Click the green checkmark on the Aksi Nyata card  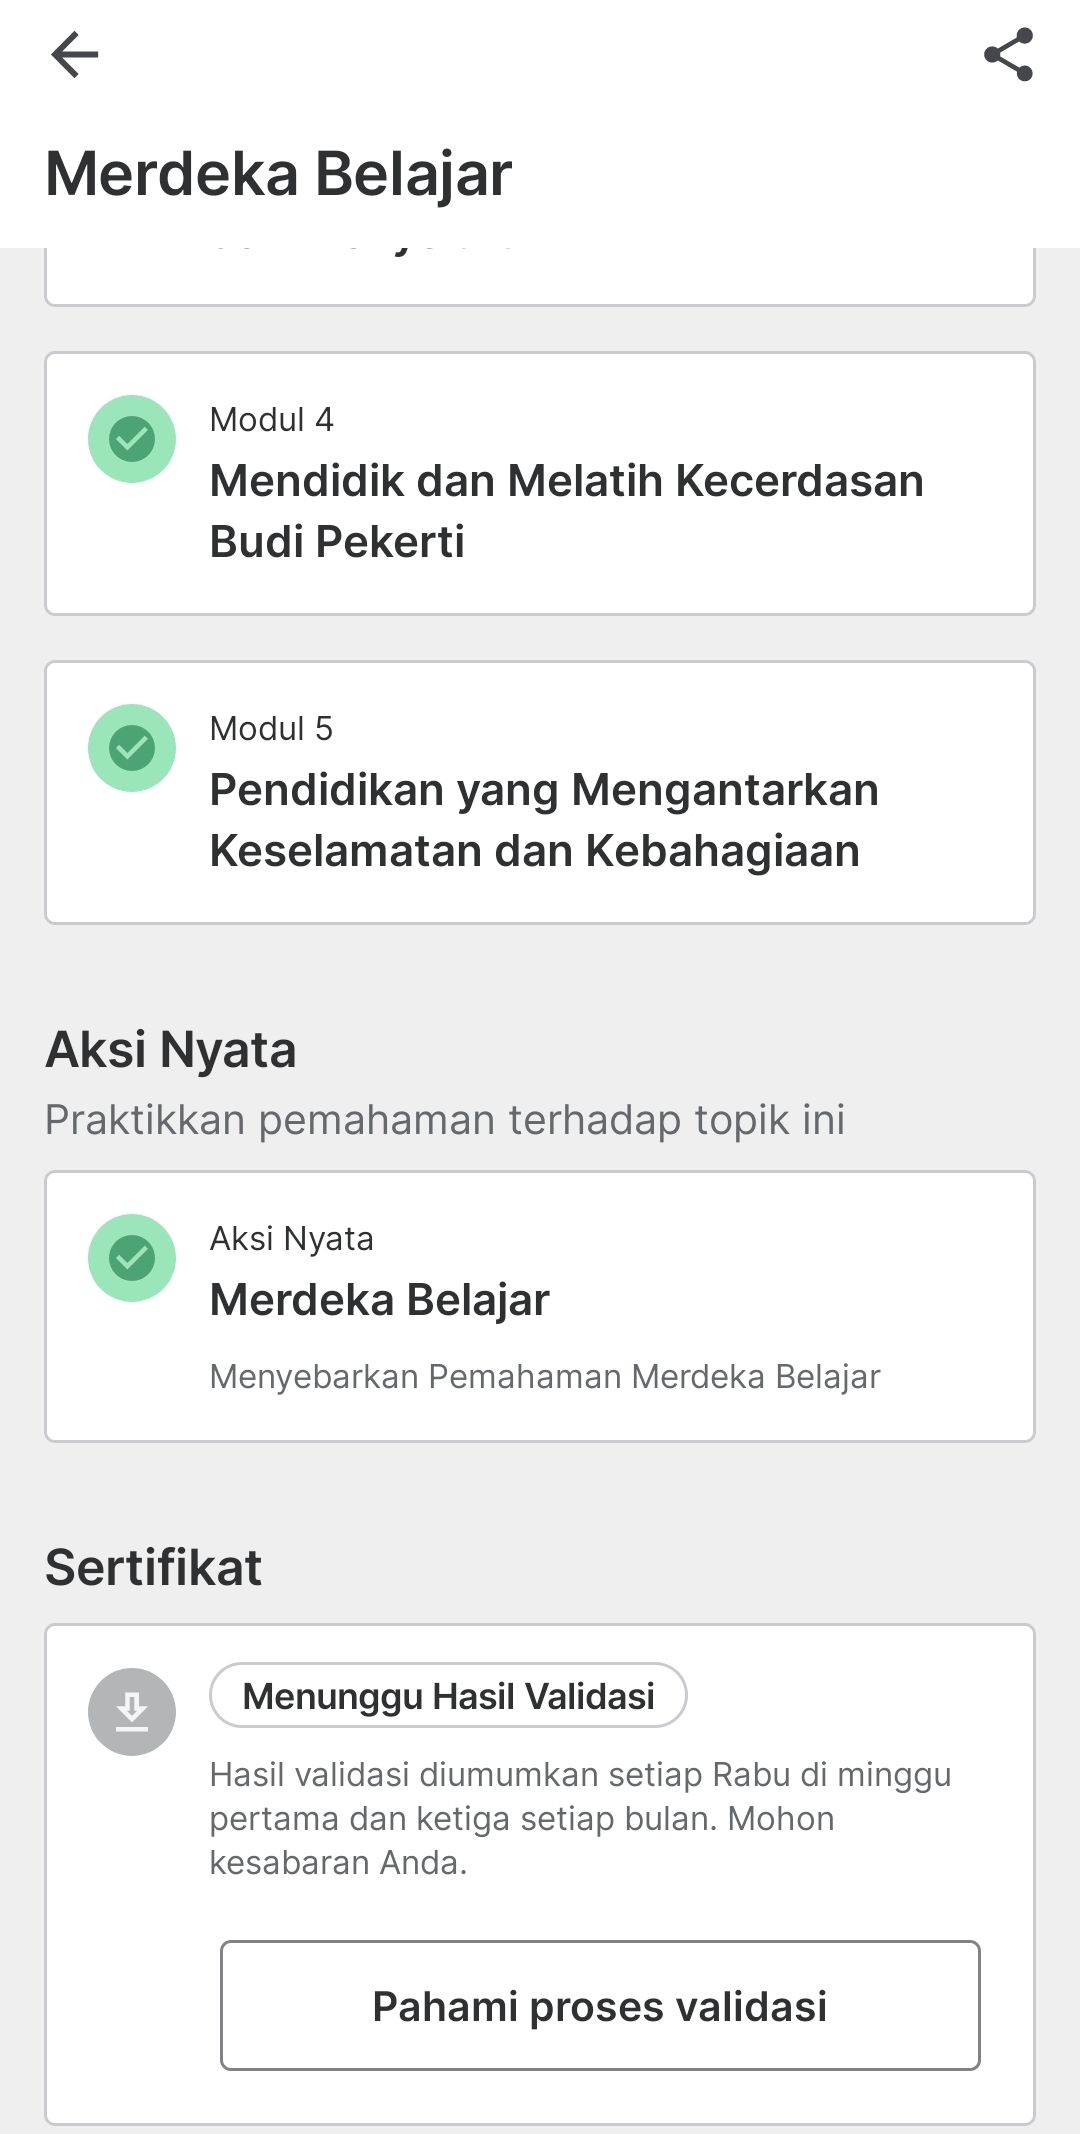(132, 1258)
